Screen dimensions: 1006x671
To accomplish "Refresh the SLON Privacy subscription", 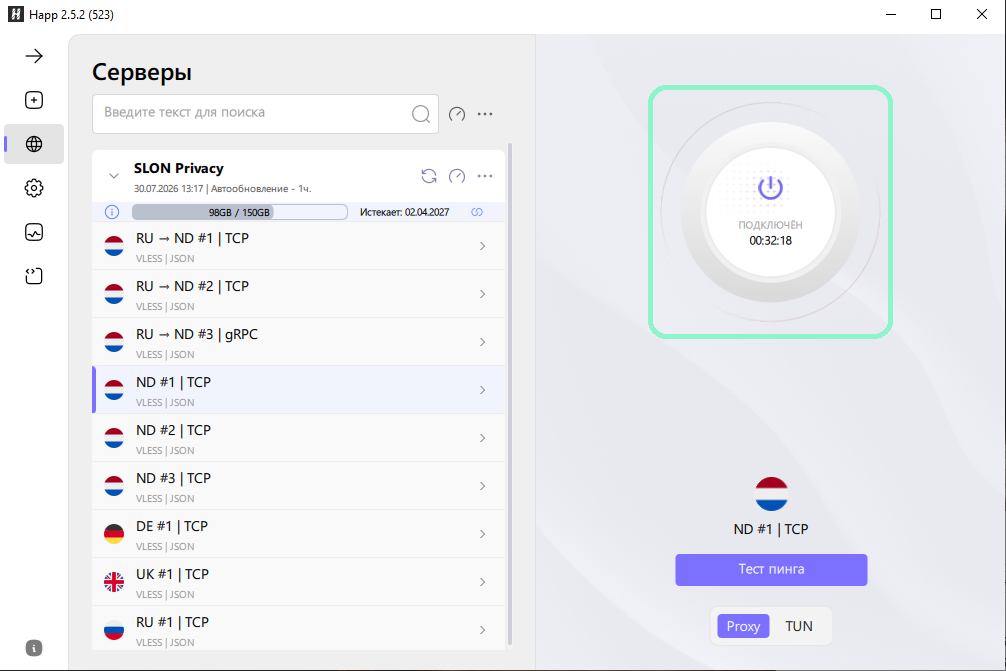I will (x=429, y=176).
